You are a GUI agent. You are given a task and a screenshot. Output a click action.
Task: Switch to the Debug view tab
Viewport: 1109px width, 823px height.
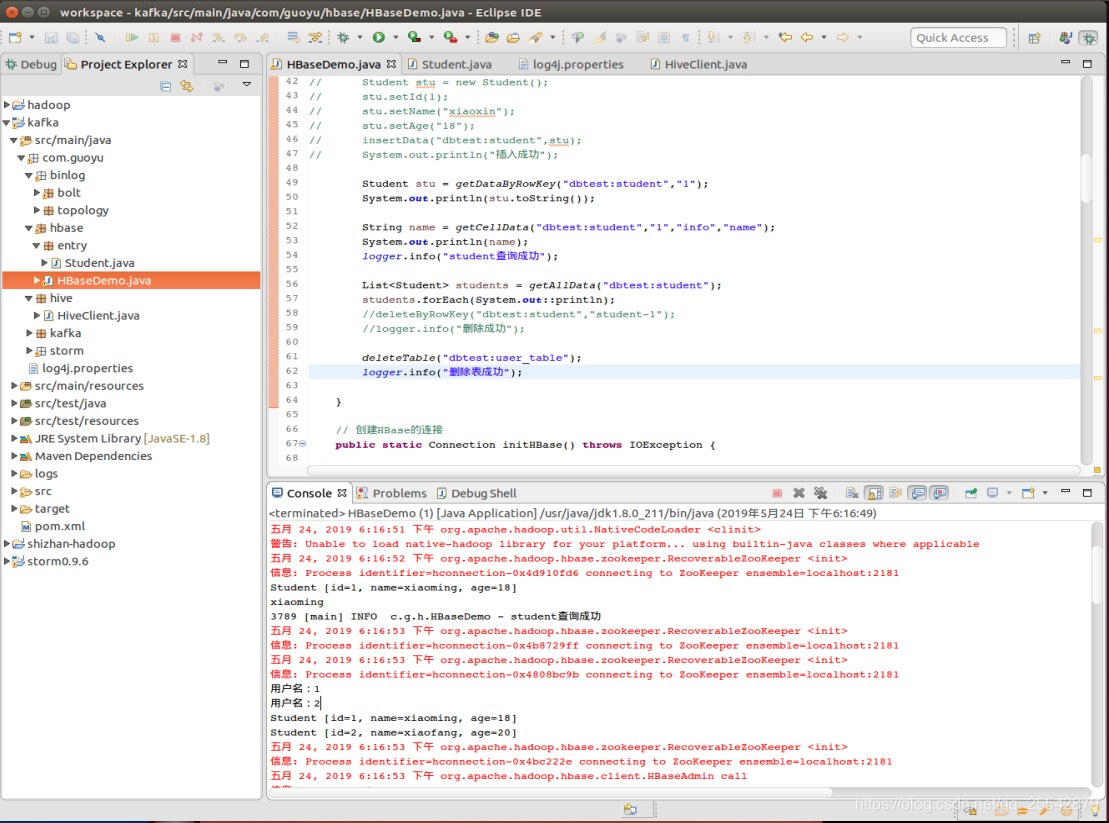point(31,64)
